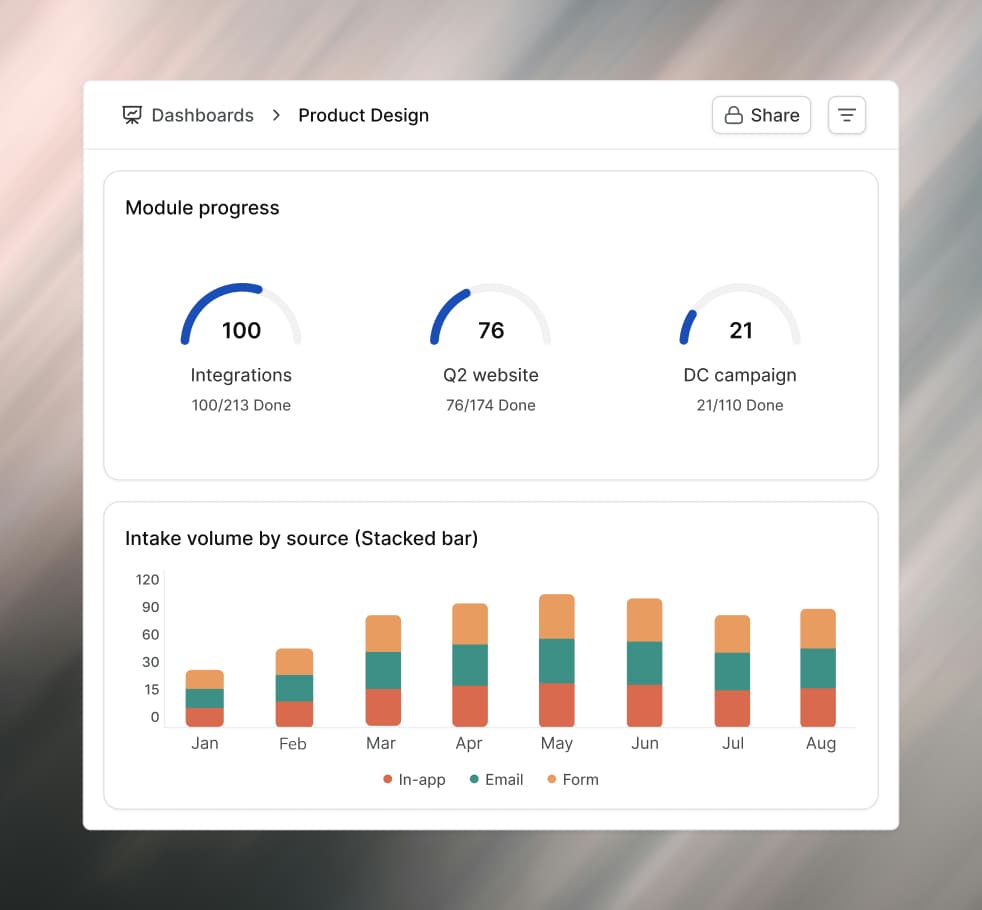Select the May stacked bar
The height and width of the screenshot is (910, 982).
click(557, 660)
